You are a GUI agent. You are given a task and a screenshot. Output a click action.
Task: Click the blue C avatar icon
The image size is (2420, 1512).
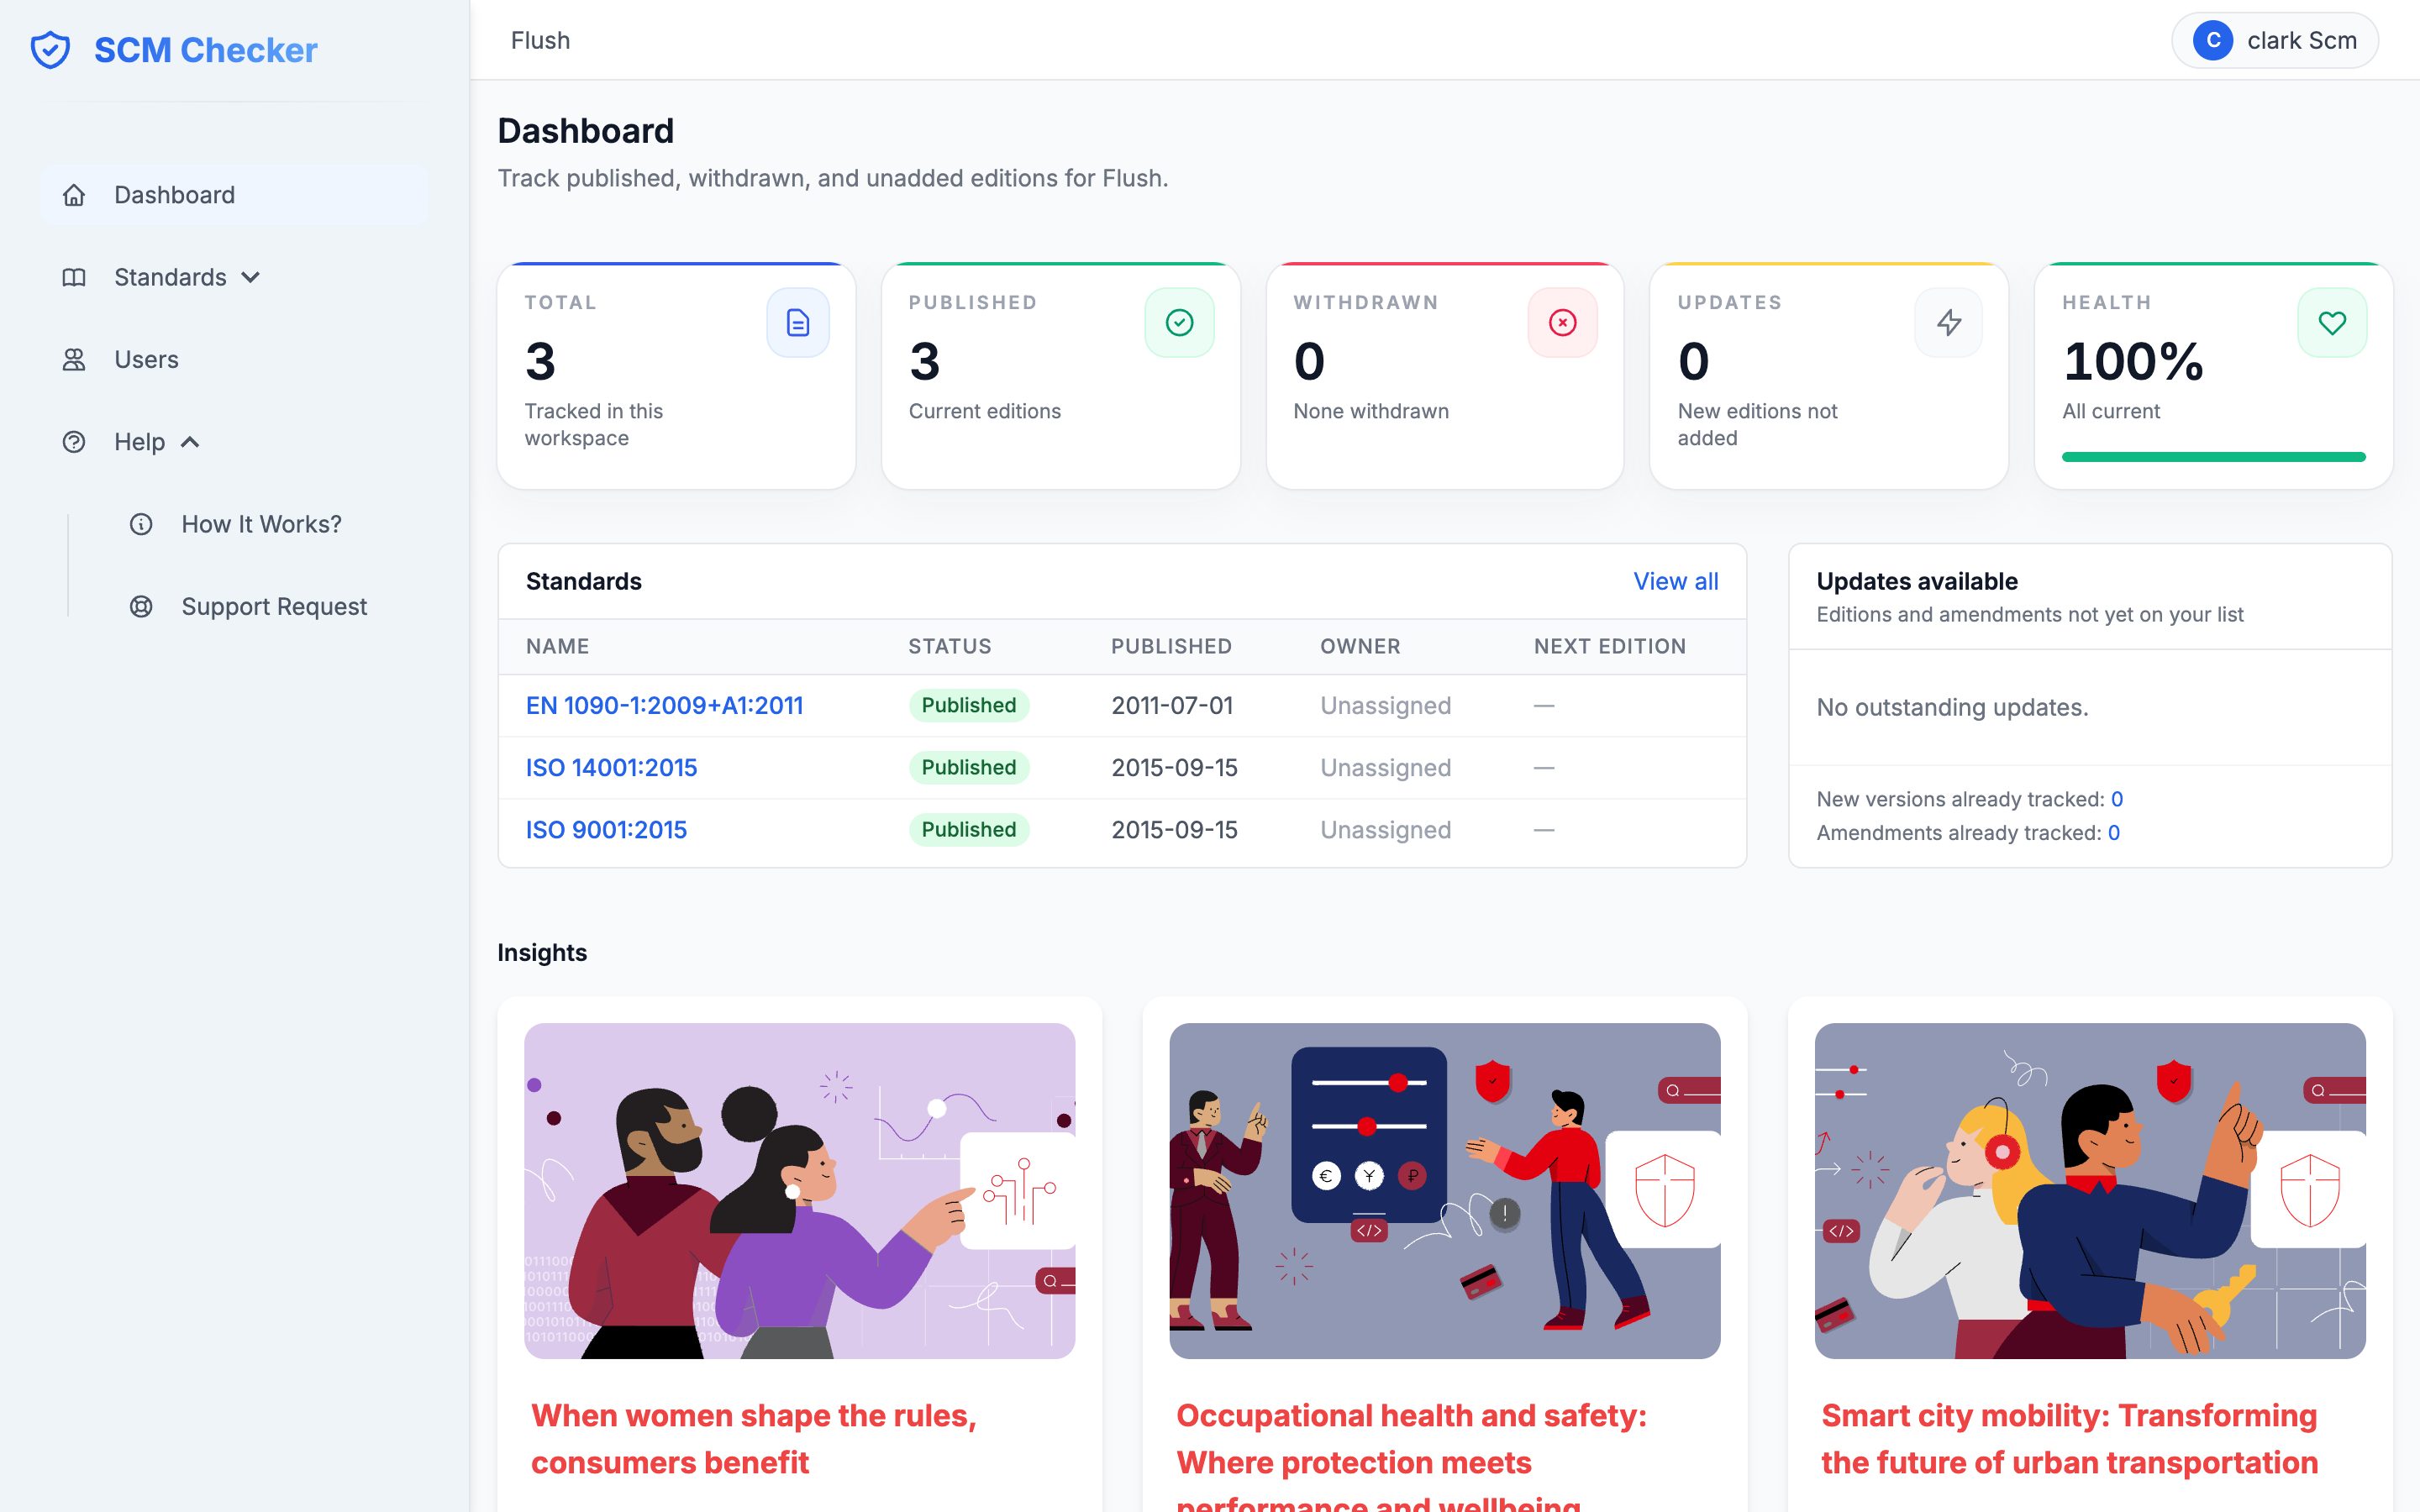(2213, 40)
